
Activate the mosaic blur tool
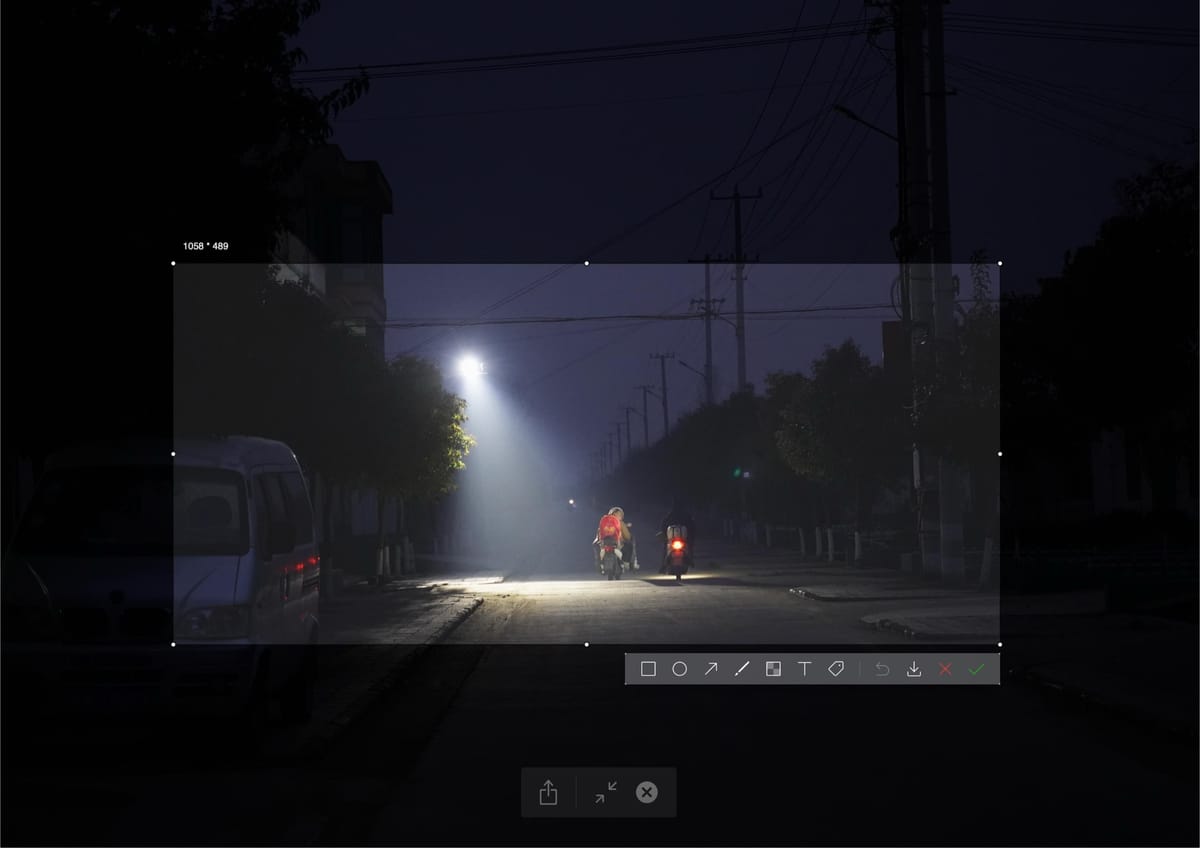(x=773, y=669)
